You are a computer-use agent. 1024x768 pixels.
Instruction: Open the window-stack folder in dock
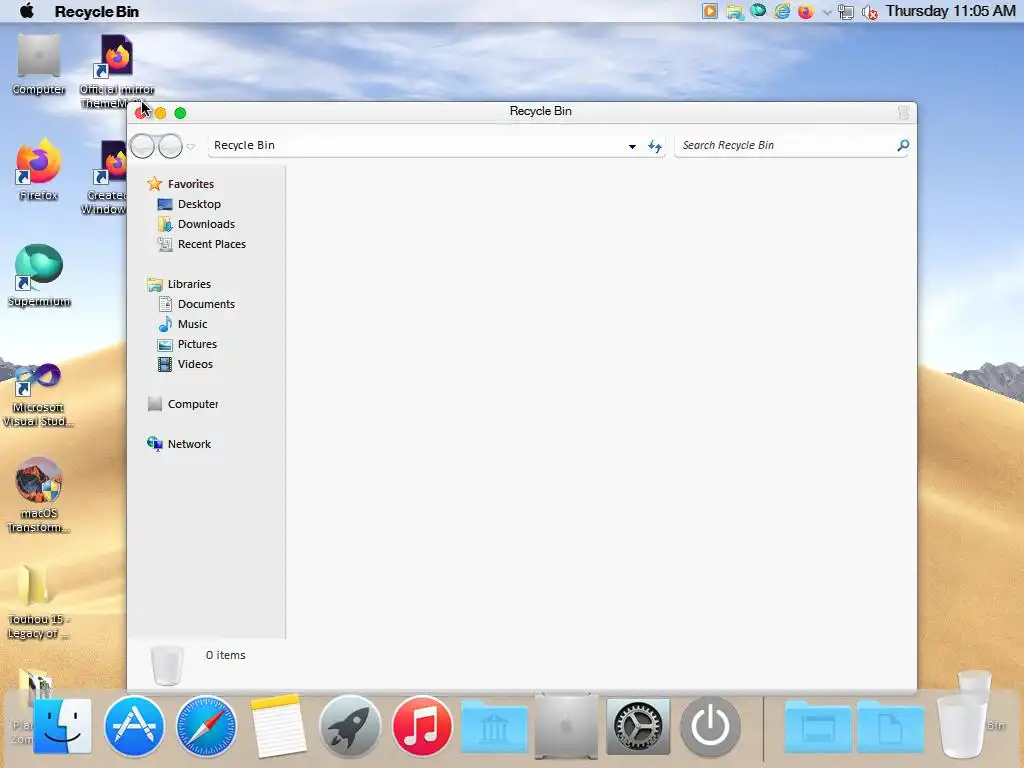click(818, 726)
